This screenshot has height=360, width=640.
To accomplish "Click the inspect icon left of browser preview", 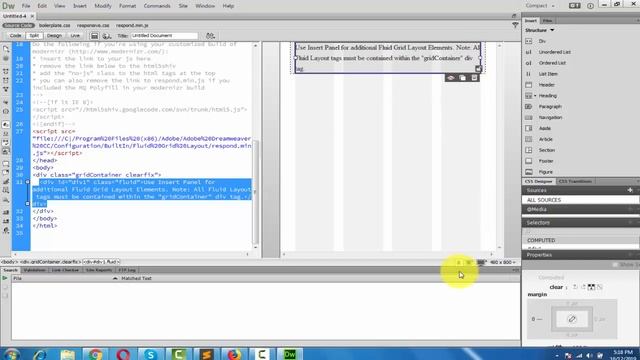I will pyautogui.click(x=94, y=36).
